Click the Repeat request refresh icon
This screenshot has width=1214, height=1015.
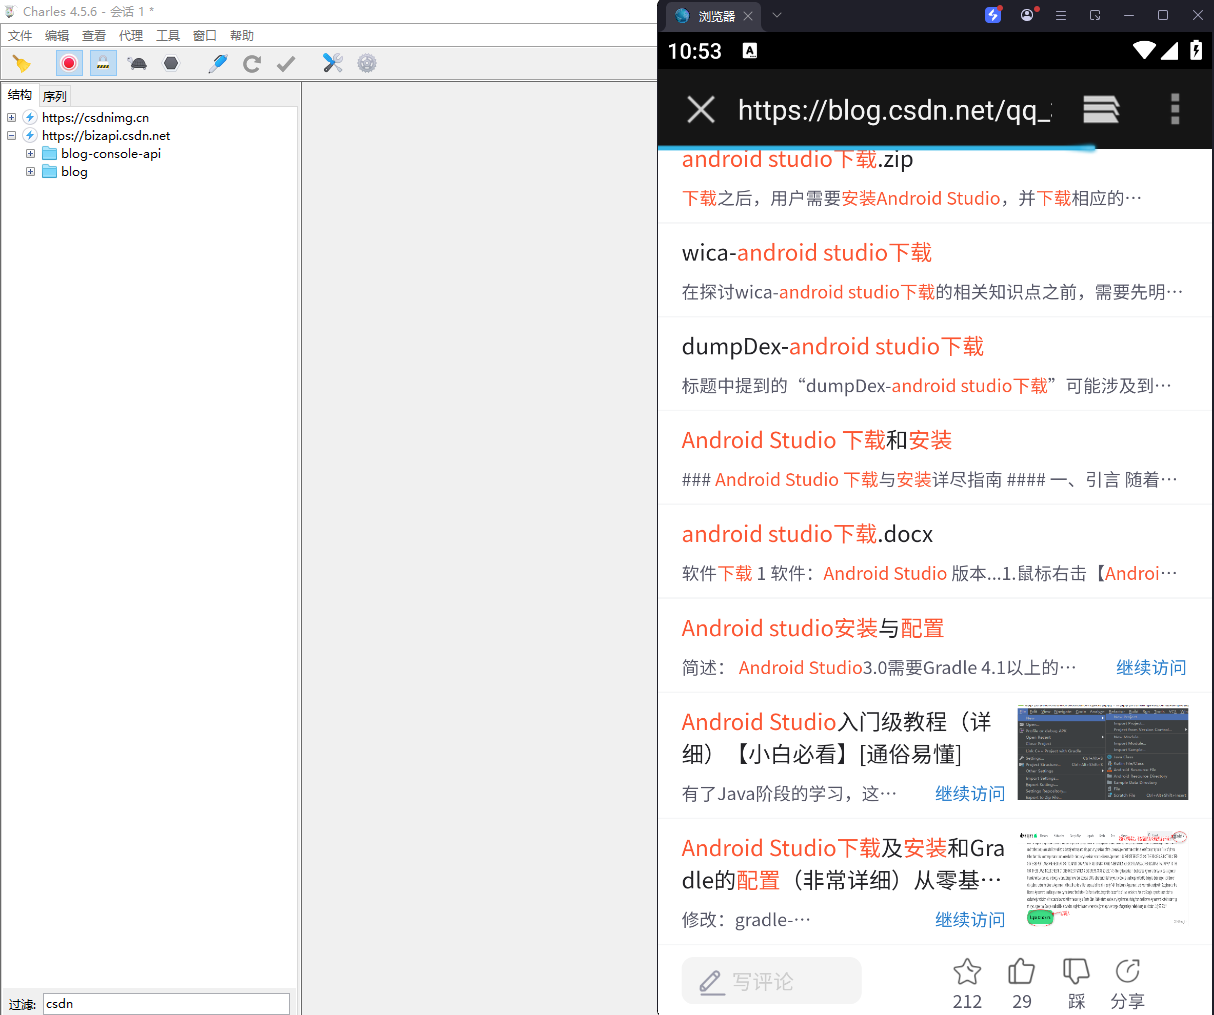coord(252,63)
